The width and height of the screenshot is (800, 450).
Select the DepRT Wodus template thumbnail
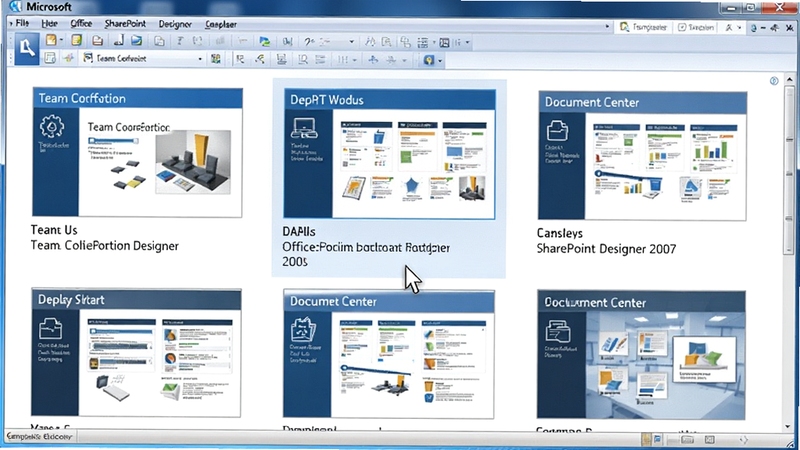389,154
